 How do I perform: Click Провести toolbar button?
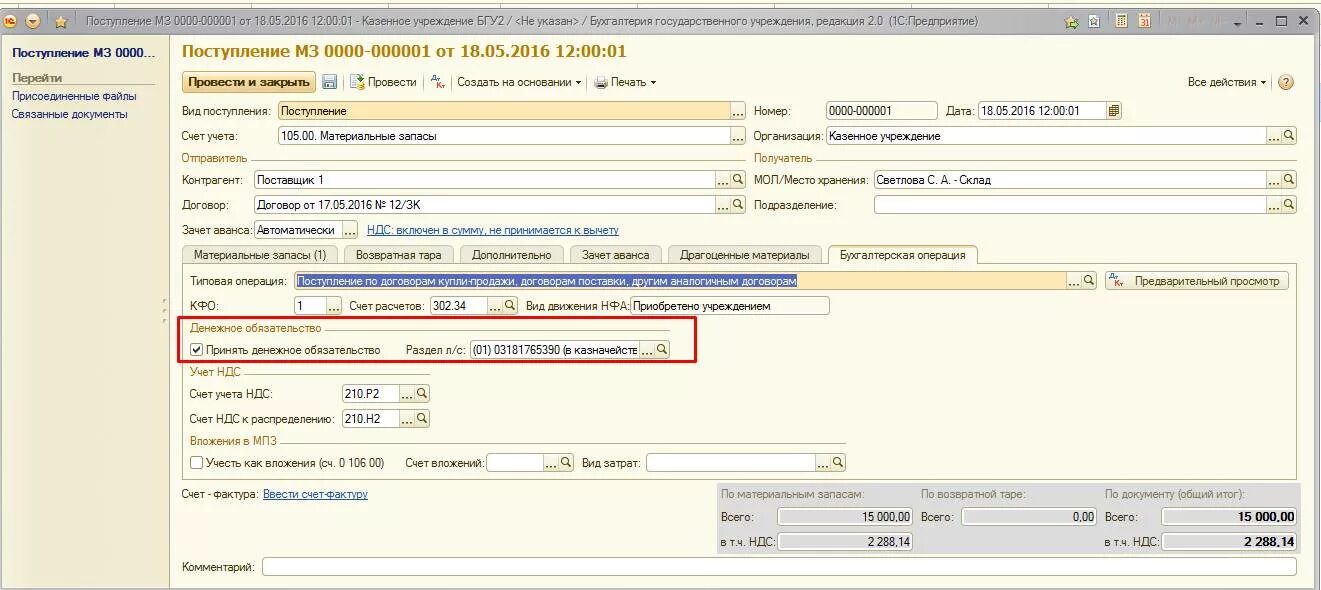pos(383,82)
